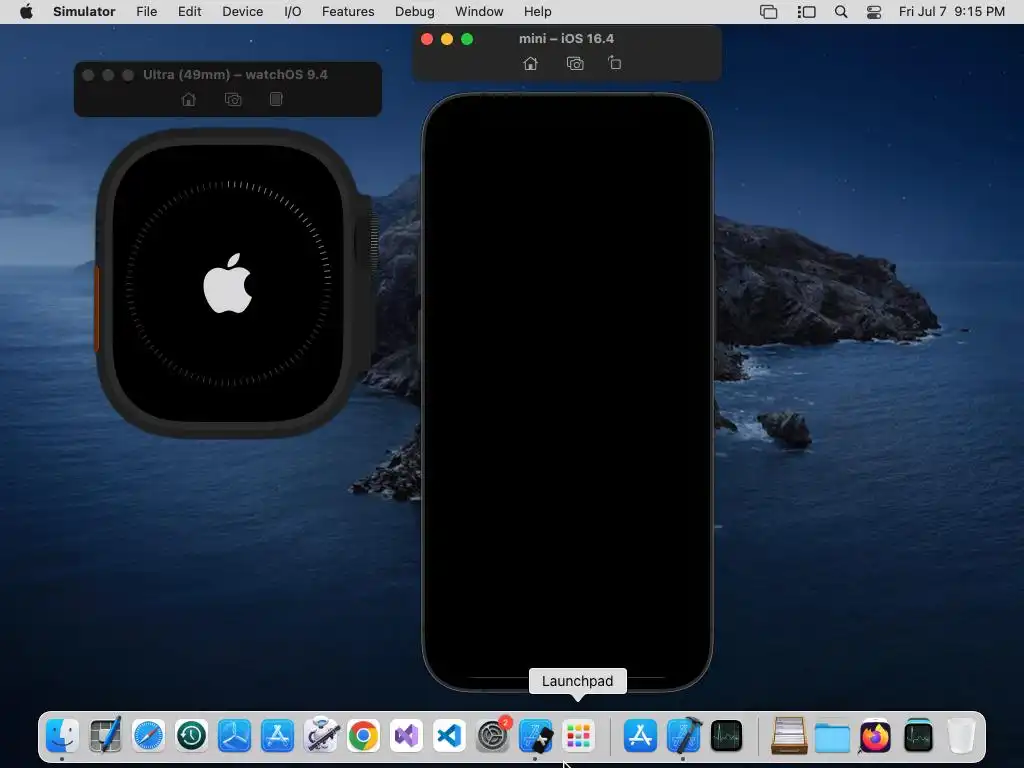Click the Simulator icon in the Dock
Screen dimensions: 1024x768
(x=536, y=736)
